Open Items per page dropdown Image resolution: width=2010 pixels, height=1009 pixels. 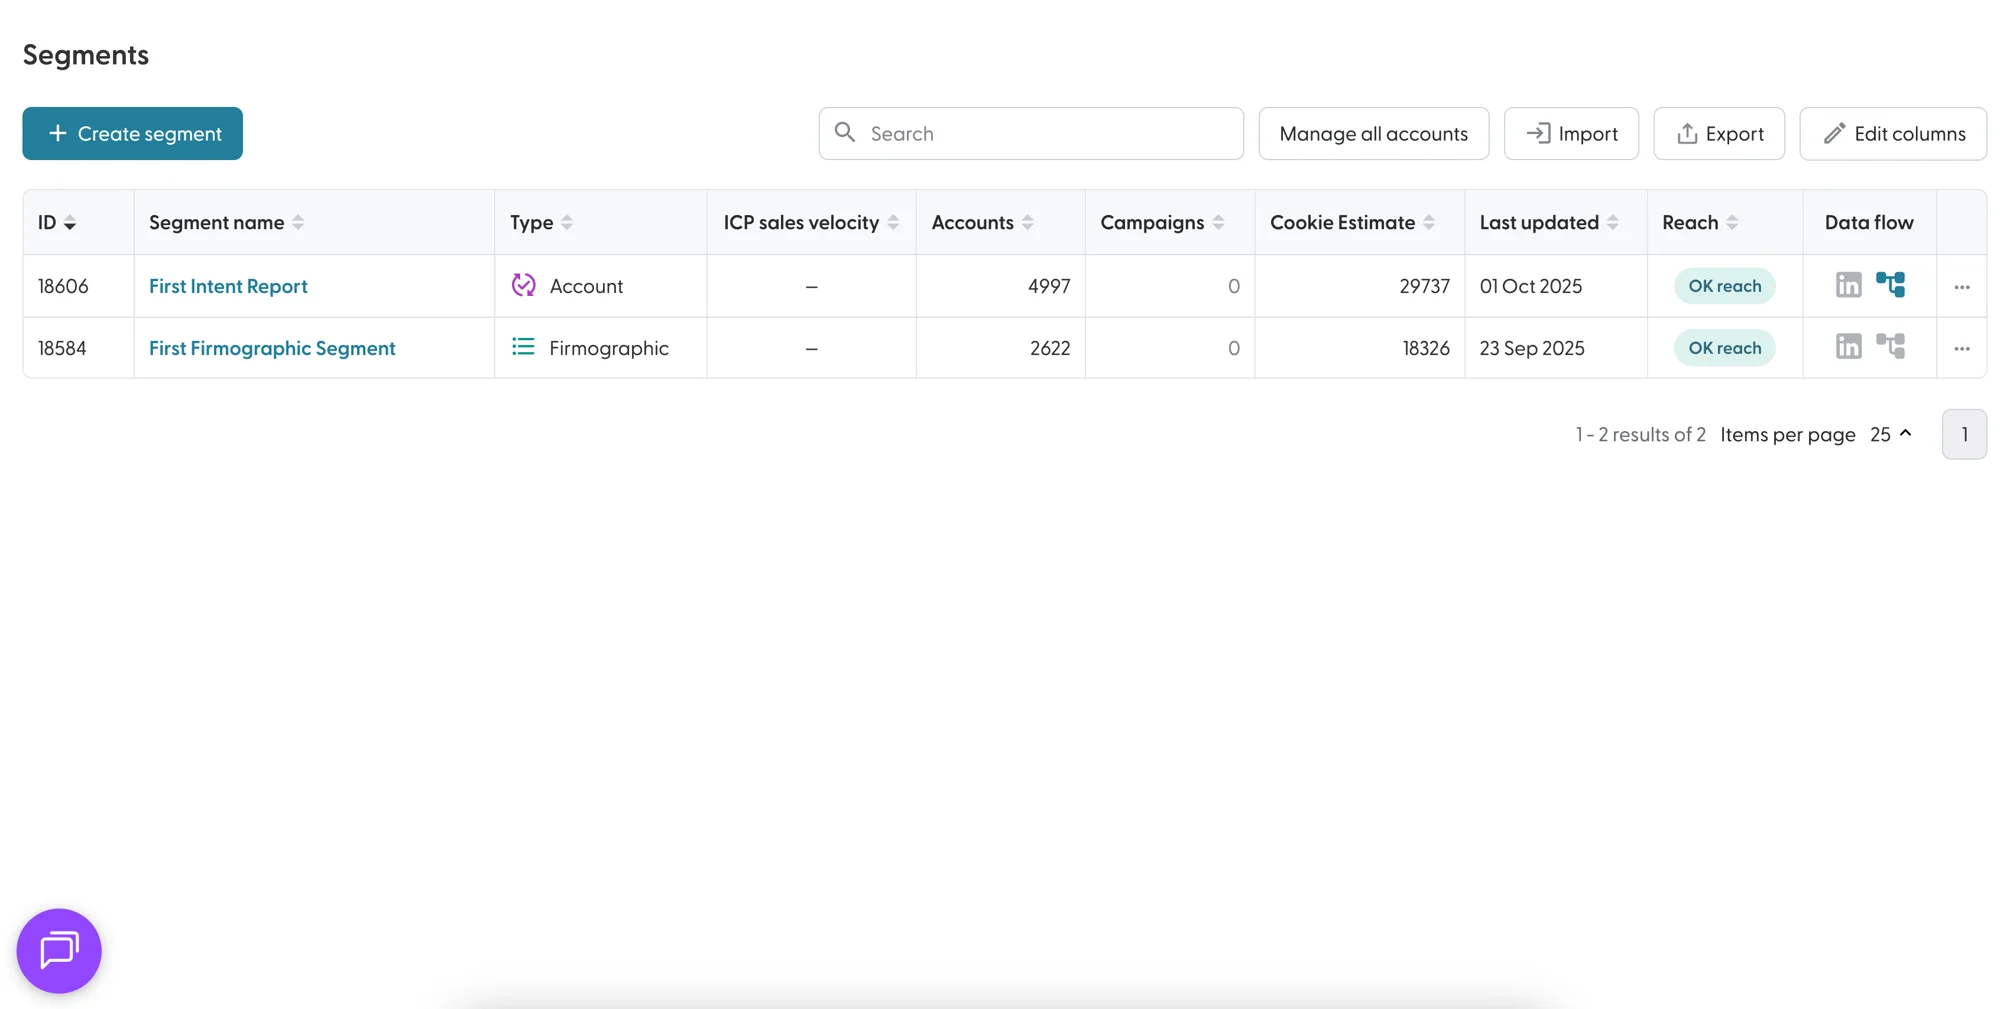pos(1891,434)
